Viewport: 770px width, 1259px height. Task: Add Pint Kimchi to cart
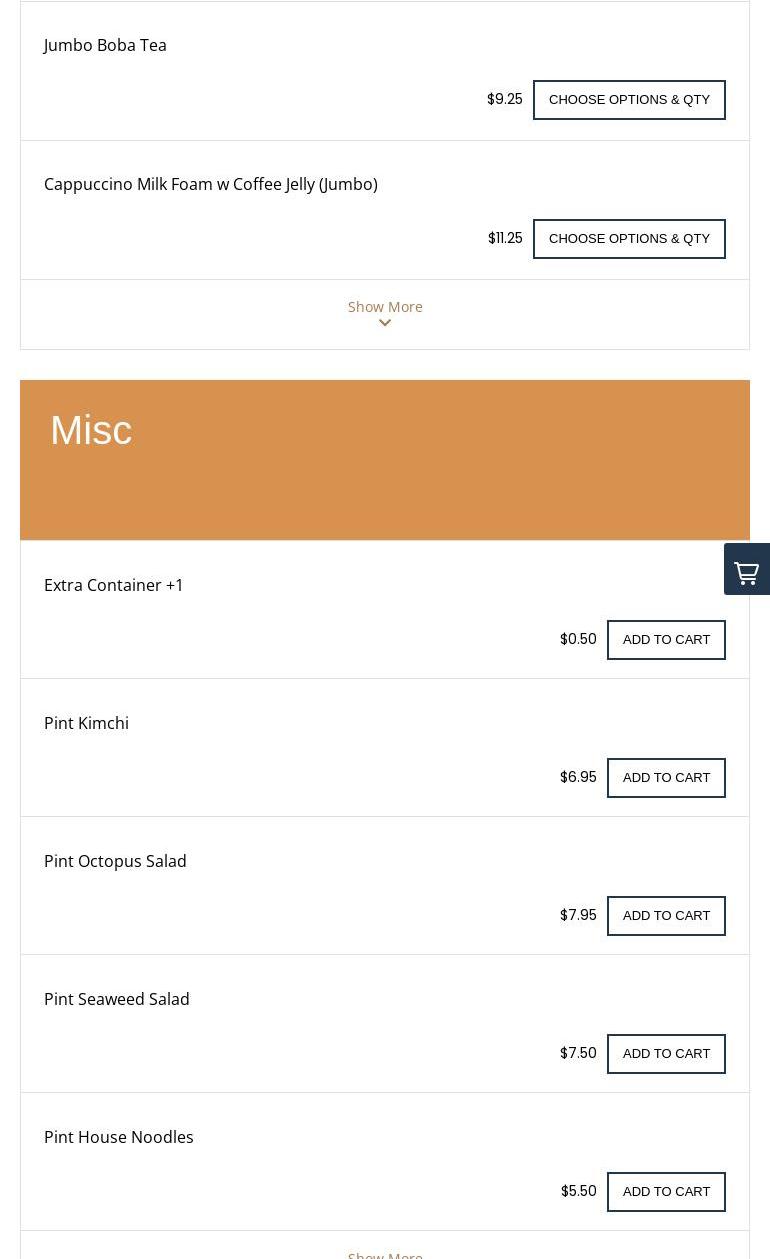pyautogui.click(x=666, y=778)
